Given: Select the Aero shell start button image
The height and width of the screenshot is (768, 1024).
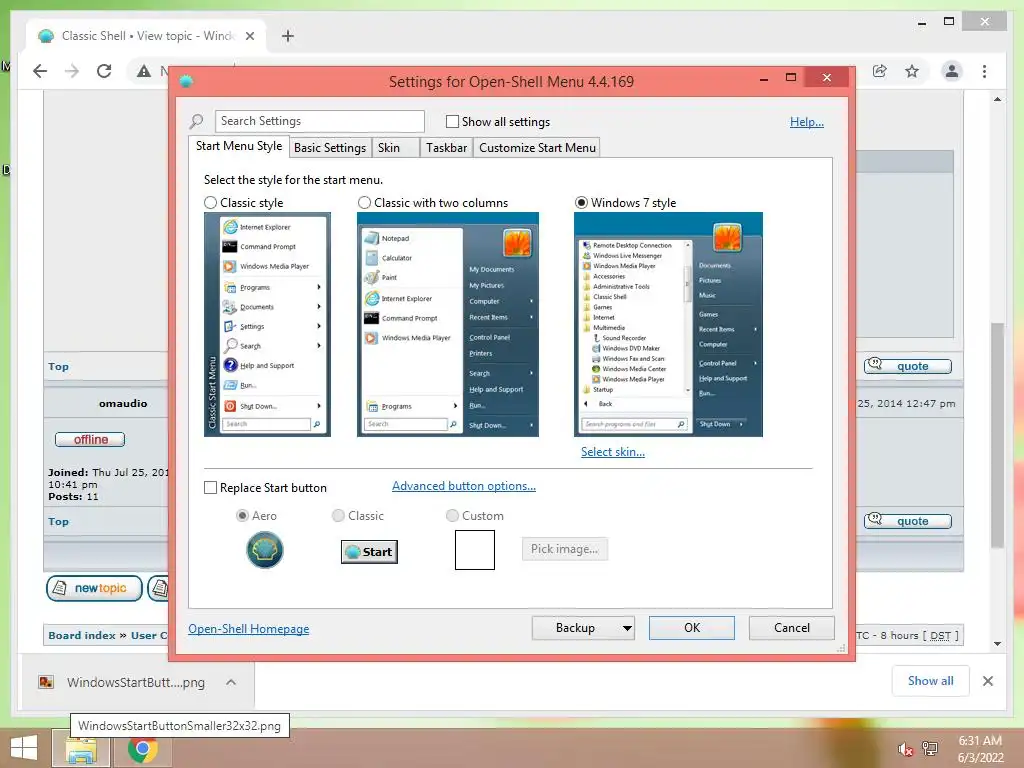Looking at the screenshot, I should tap(264, 550).
